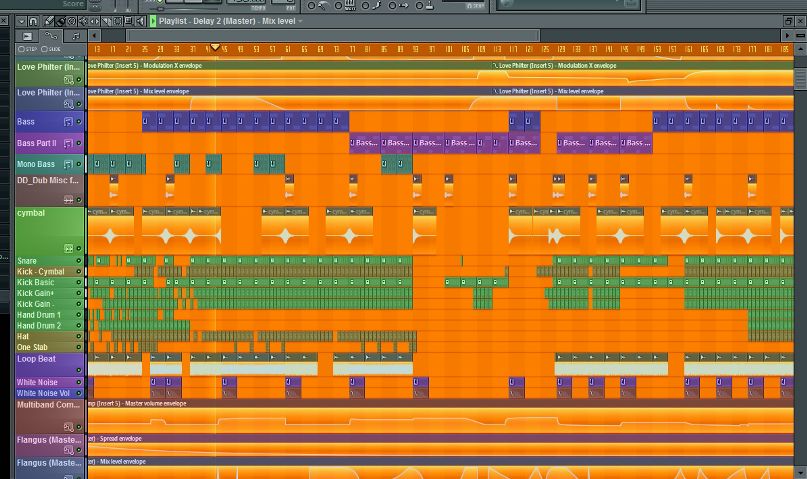
Task: Switch to the pattern clips note tab
Action: [75, 36]
